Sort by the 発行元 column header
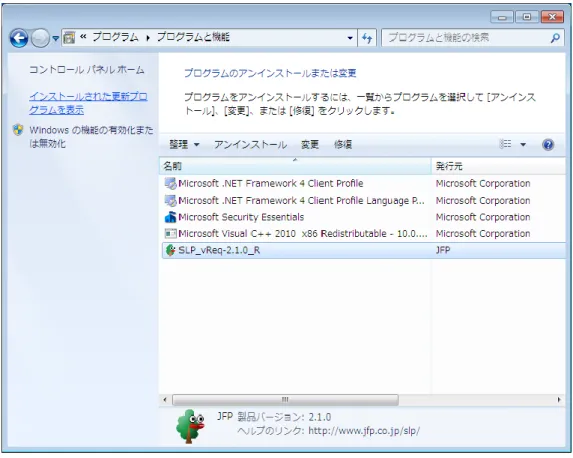The image size is (573, 458). [498, 166]
